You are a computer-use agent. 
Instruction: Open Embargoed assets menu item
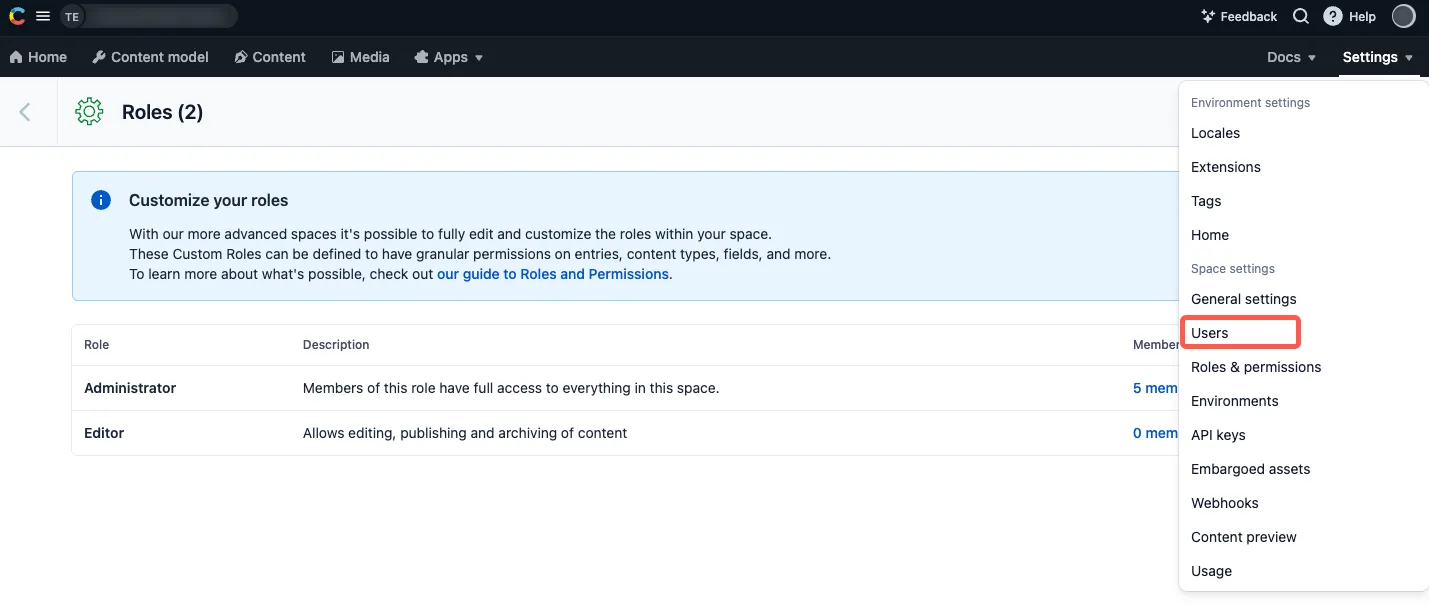click(1303, 469)
